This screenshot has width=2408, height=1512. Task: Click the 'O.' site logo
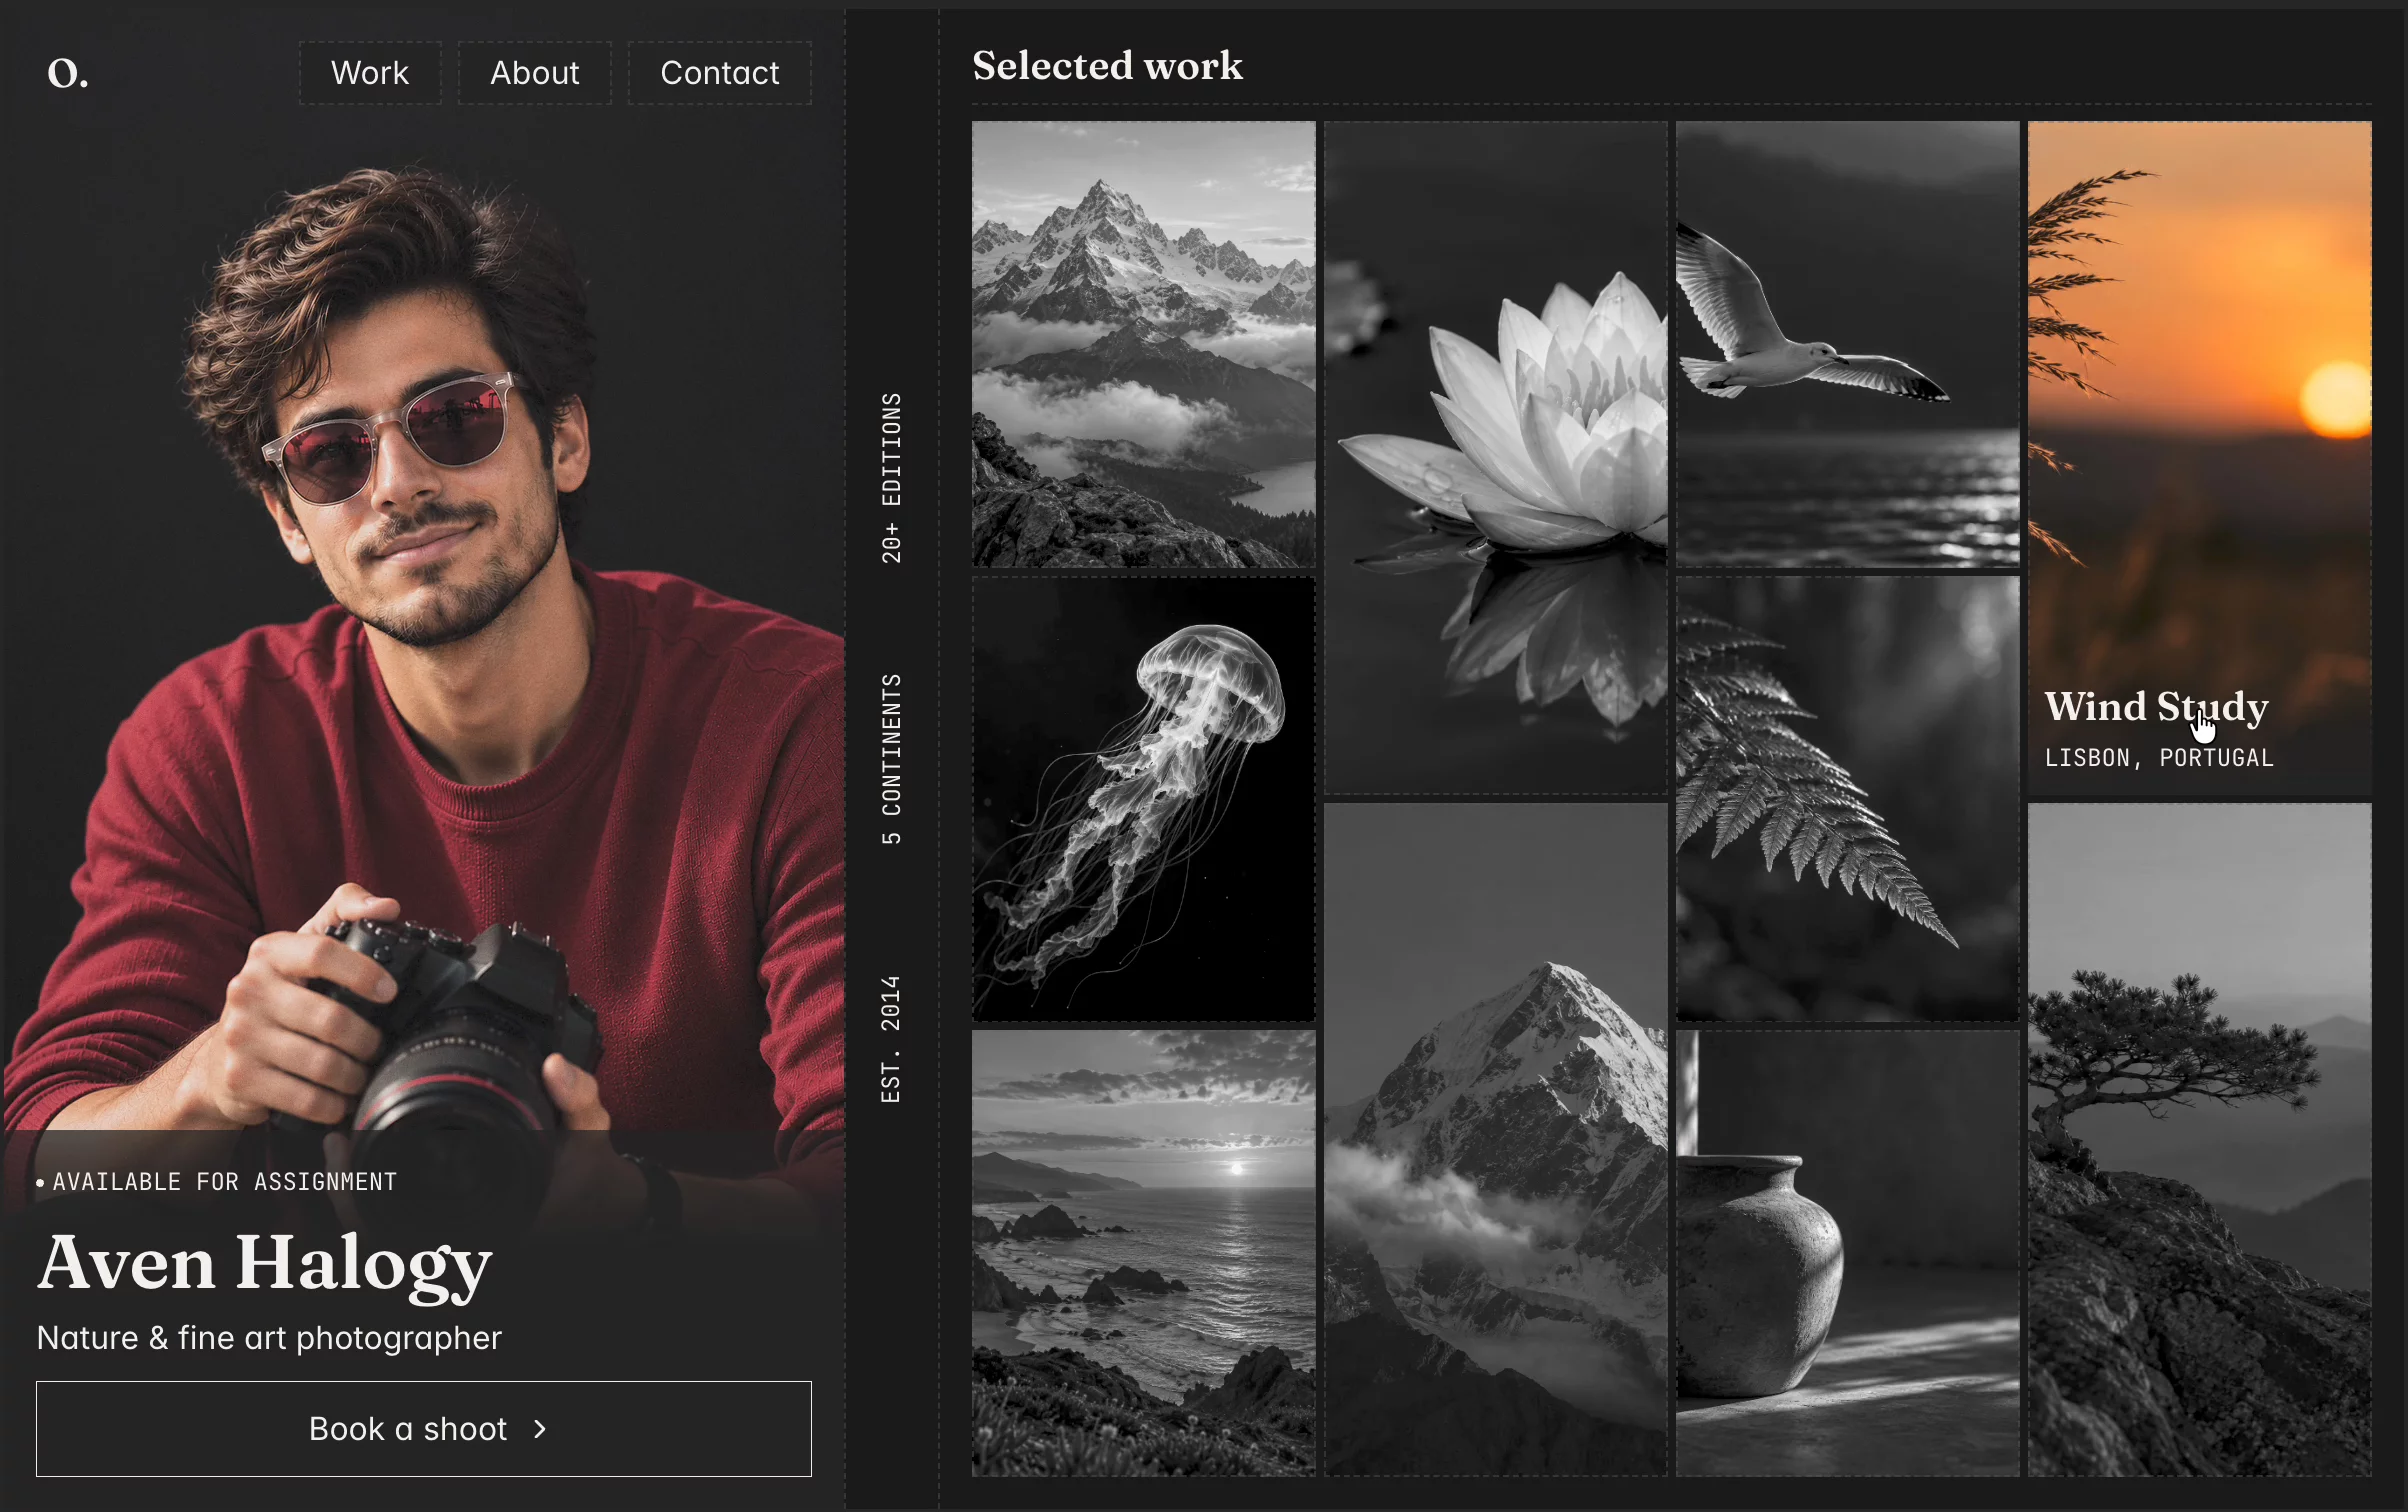click(68, 73)
